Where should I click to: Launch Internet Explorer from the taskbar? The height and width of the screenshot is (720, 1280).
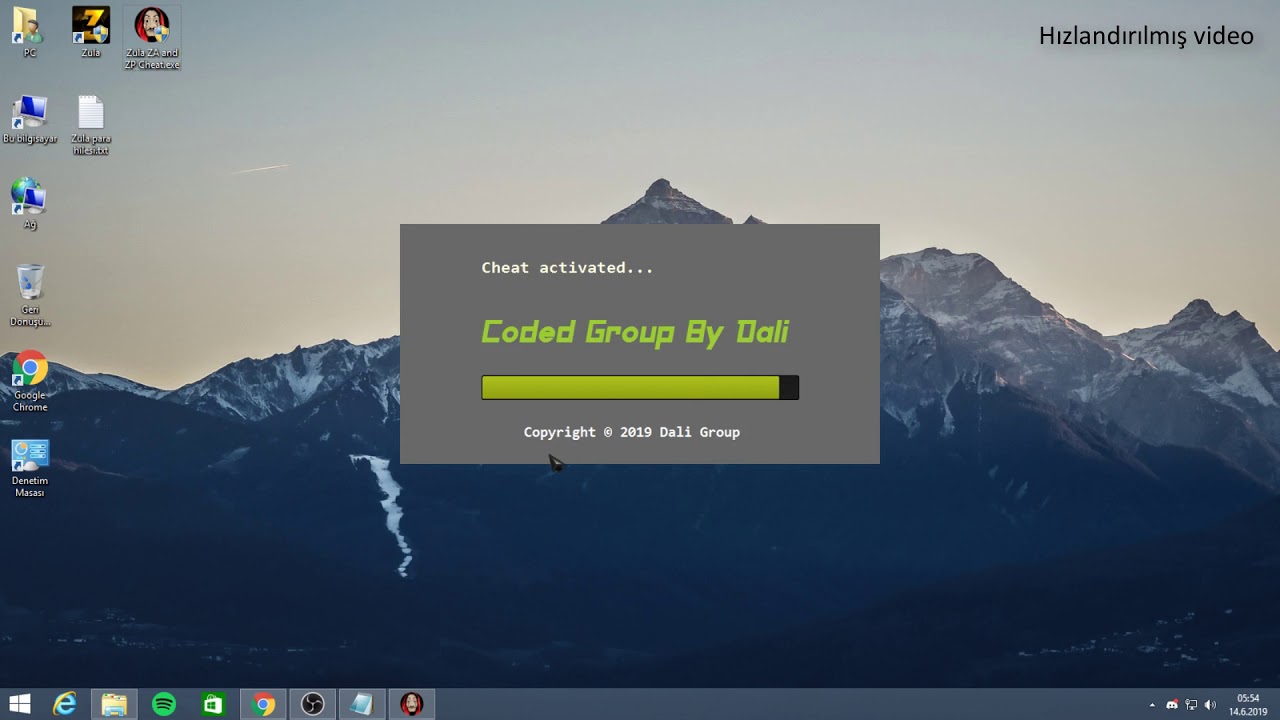[65, 704]
